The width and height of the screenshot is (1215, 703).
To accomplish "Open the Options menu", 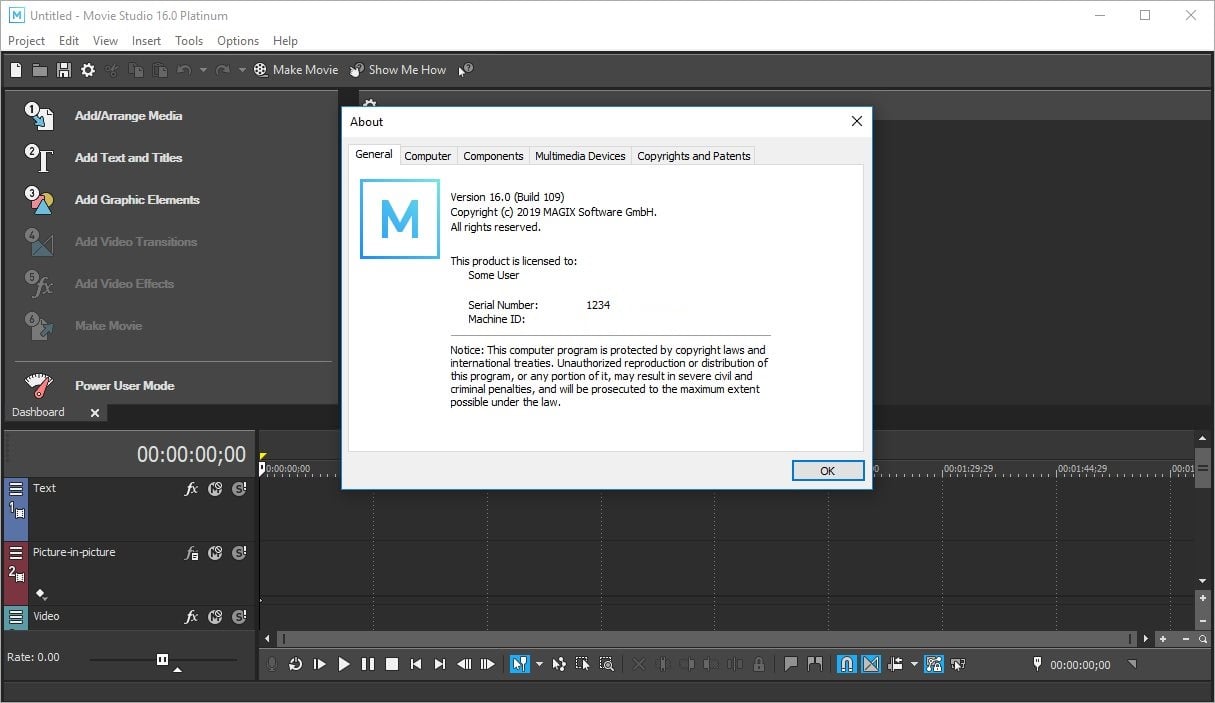I will [238, 41].
